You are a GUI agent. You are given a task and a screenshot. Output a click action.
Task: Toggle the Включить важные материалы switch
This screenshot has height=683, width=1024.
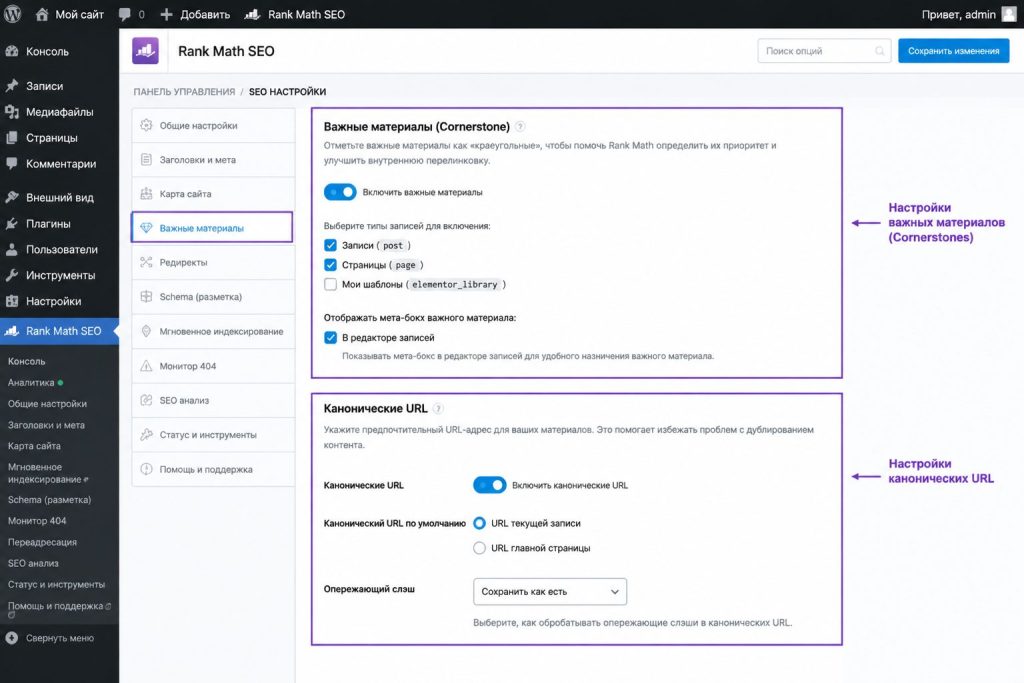[x=340, y=192]
